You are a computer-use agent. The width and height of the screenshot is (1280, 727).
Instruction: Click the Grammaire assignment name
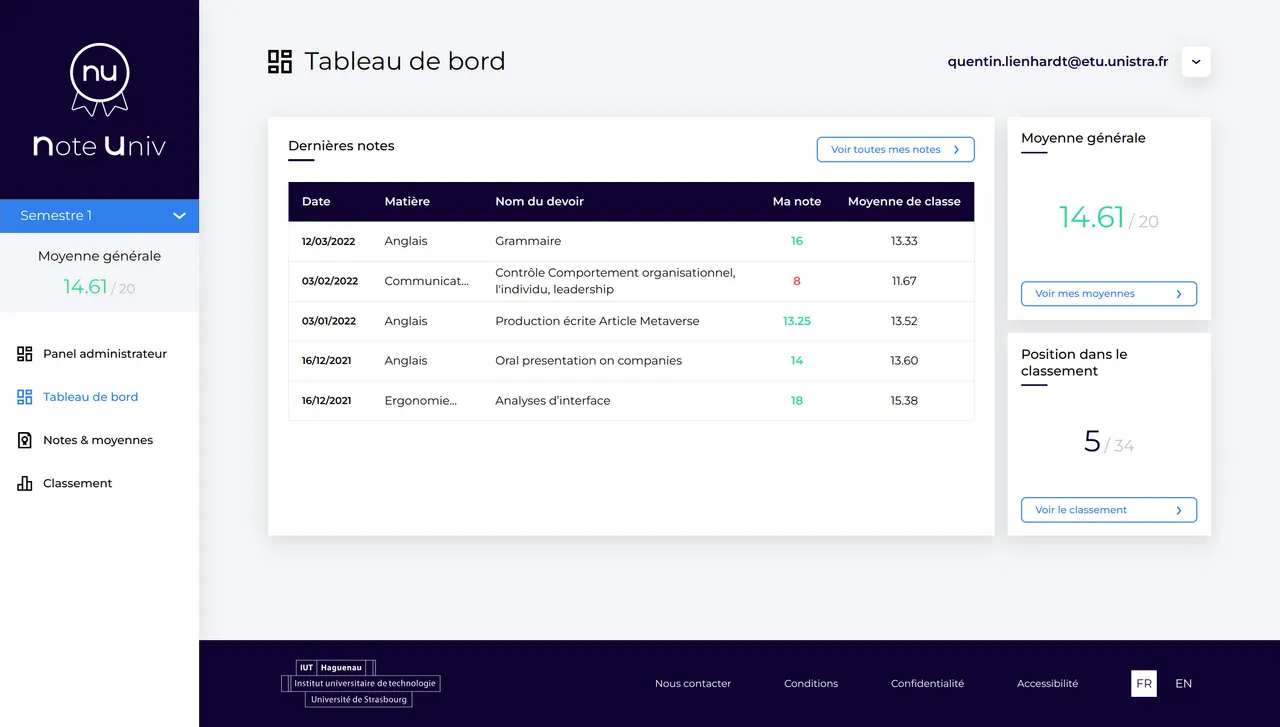[528, 241]
